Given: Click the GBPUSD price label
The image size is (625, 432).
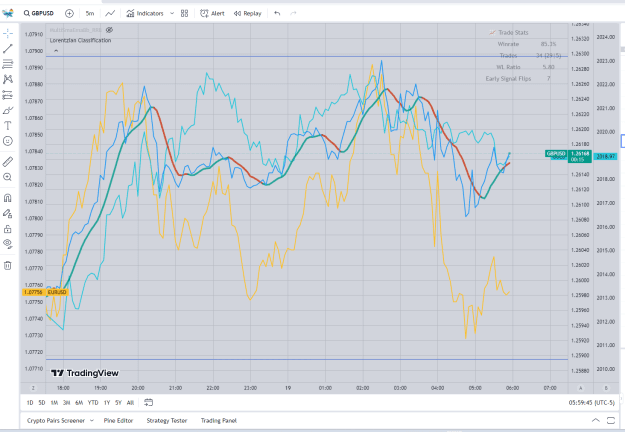Looking at the screenshot, I should 556,153.
